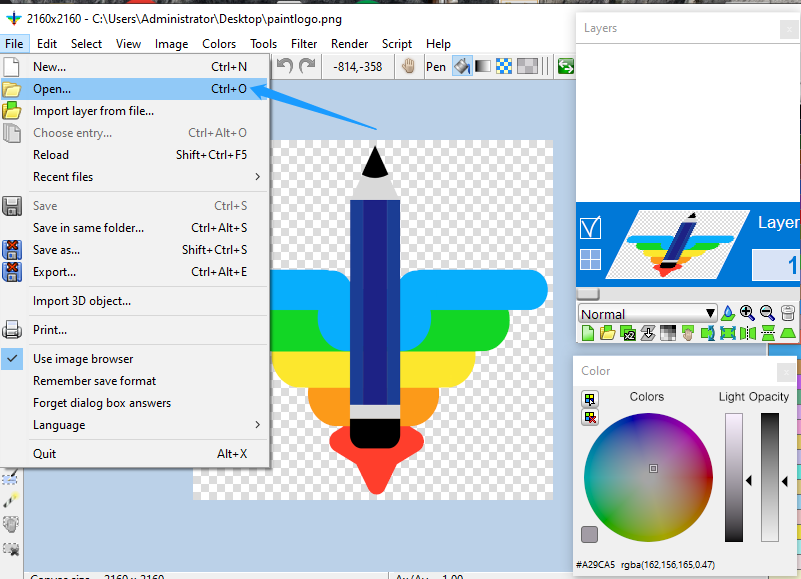Click the Light slider bar

(734, 477)
